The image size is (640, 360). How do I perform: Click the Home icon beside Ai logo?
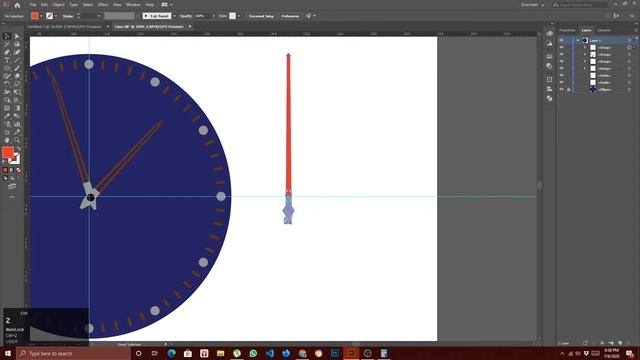pyautogui.click(x=17, y=5)
